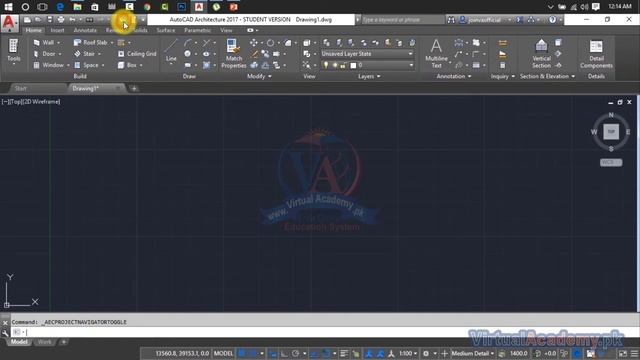This screenshot has width=640, height=360.
Task: Expand the Layers panel
Action: coord(369,76)
